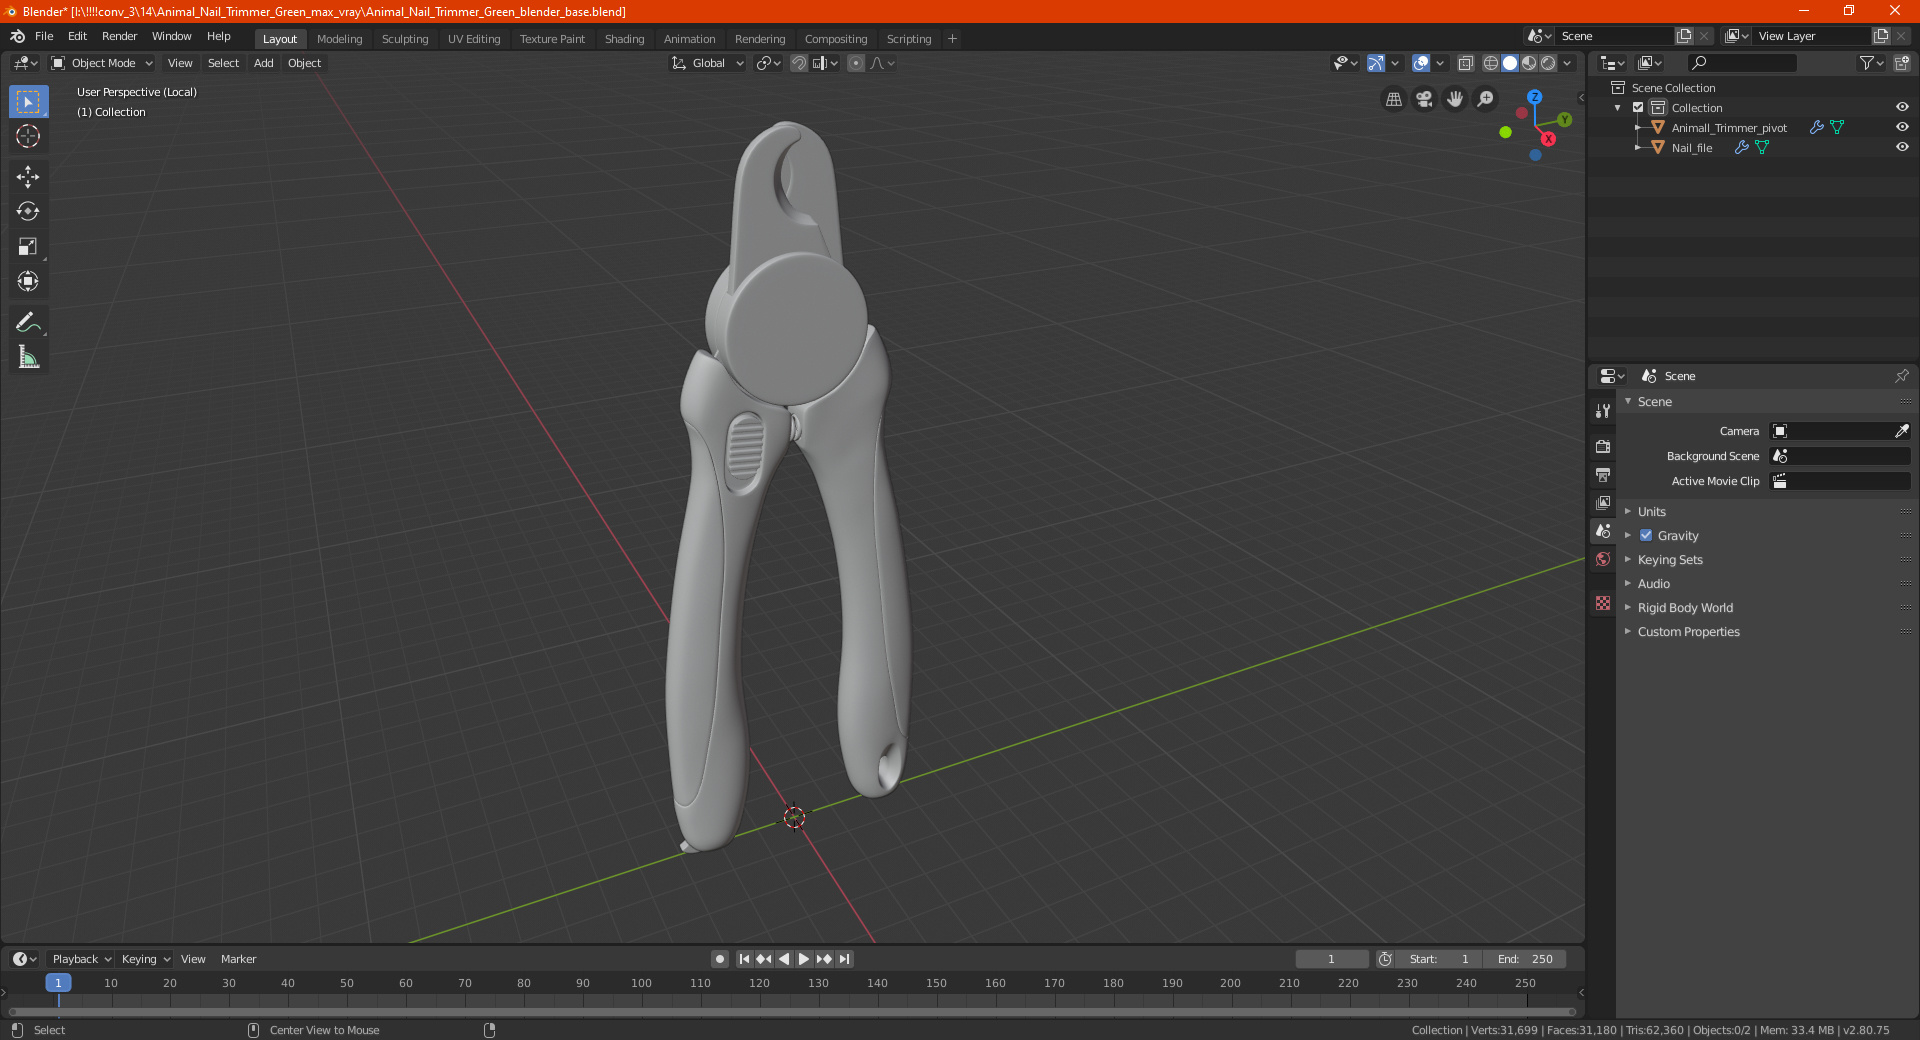The height and width of the screenshot is (1040, 1920).
Task: Switch to the Modeling workspace tab
Action: point(339,39)
